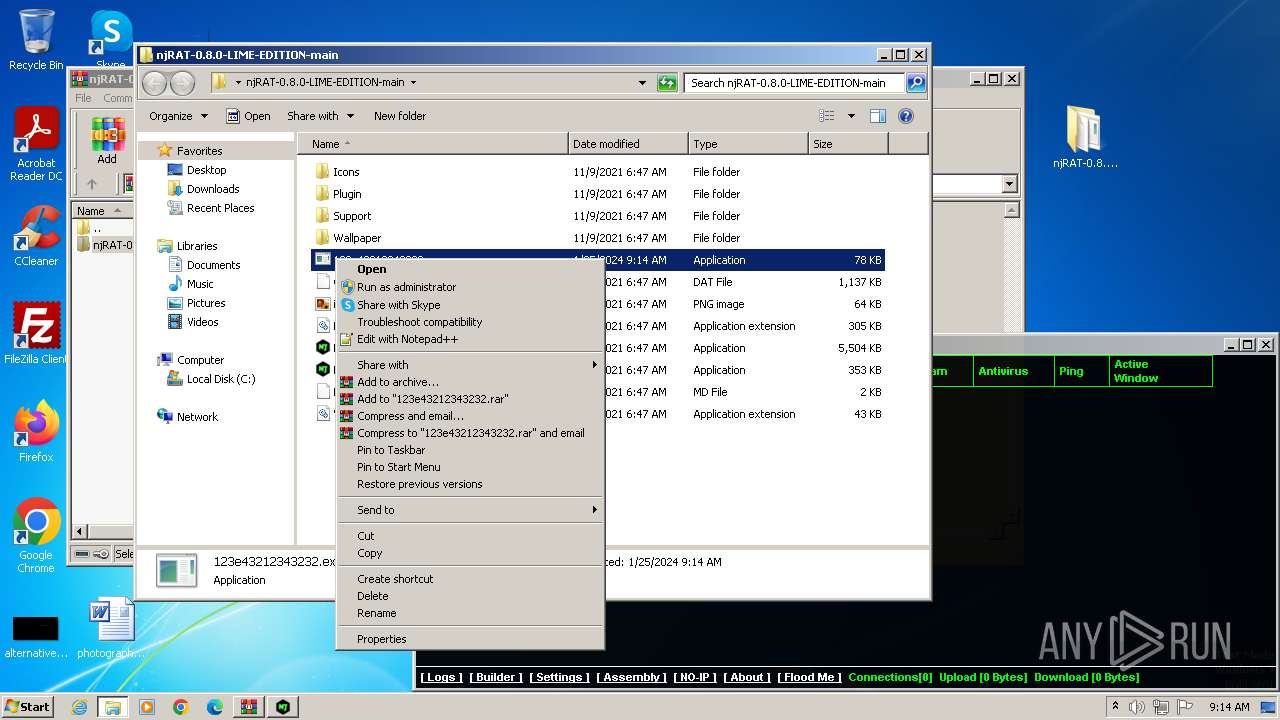Image resolution: width=1280 pixels, height=720 pixels.
Task: Click njRAT NO-IP link
Action: 695,677
